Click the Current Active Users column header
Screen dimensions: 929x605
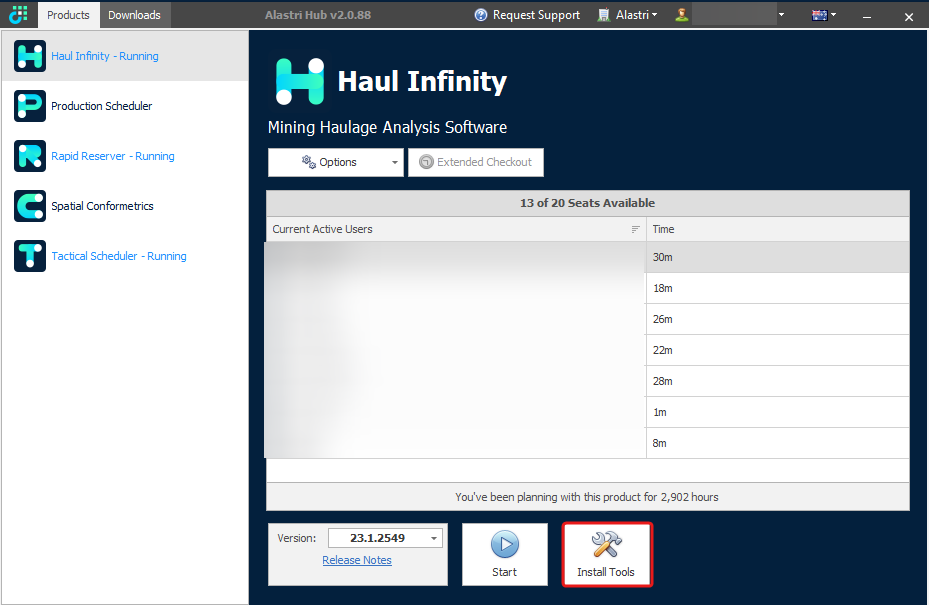tap(456, 229)
